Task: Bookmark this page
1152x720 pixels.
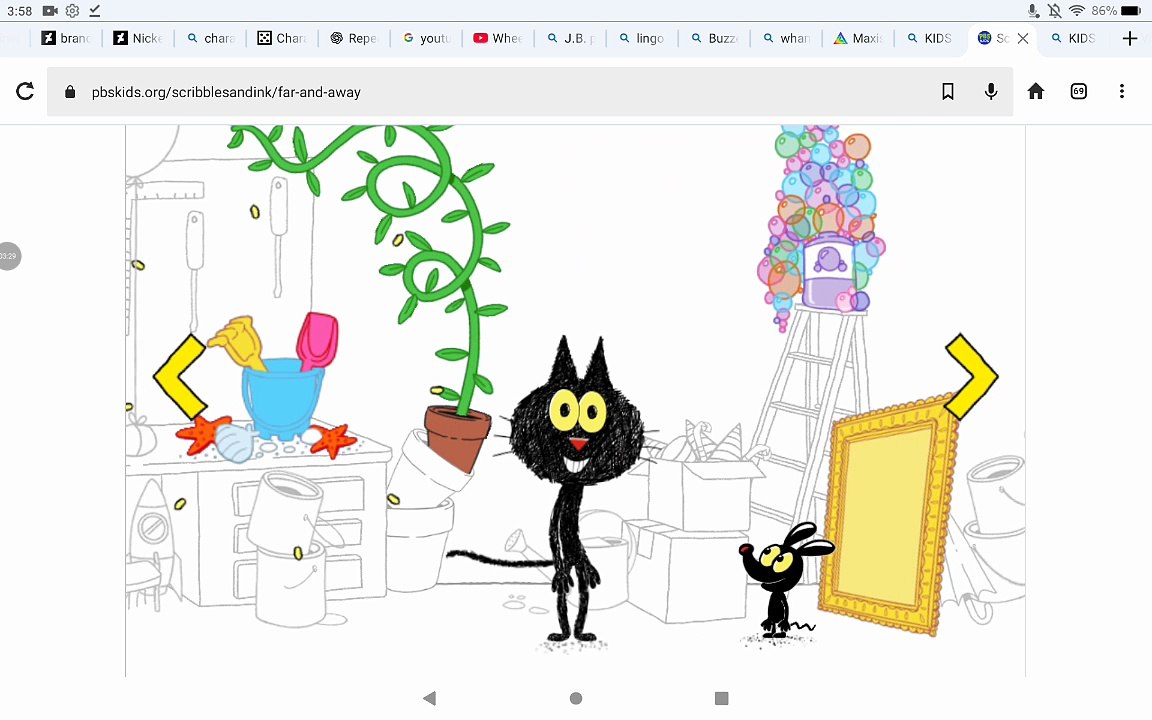Action: (948, 91)
